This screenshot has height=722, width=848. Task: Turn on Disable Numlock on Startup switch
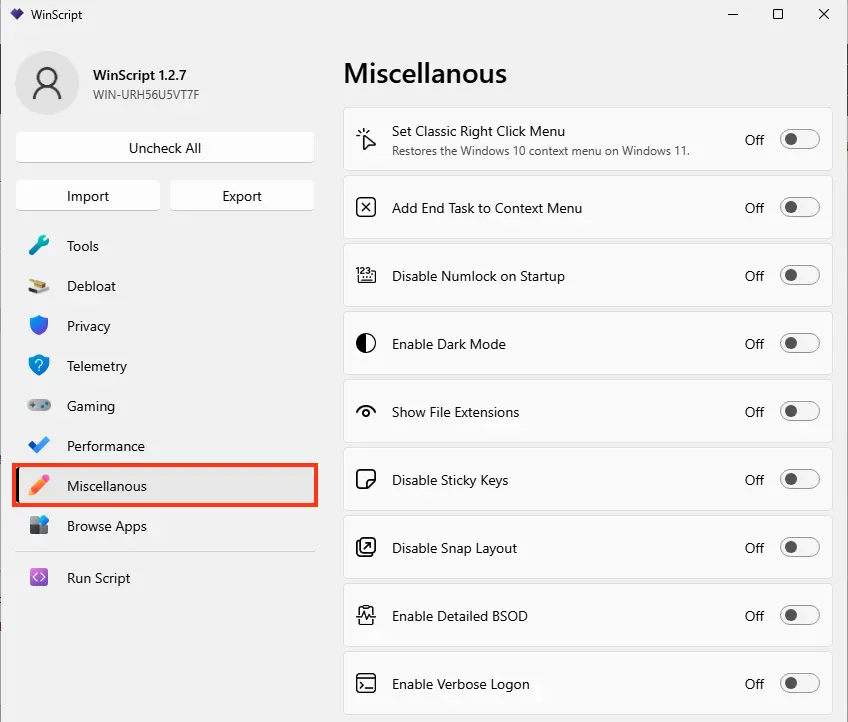coord(799,276)
